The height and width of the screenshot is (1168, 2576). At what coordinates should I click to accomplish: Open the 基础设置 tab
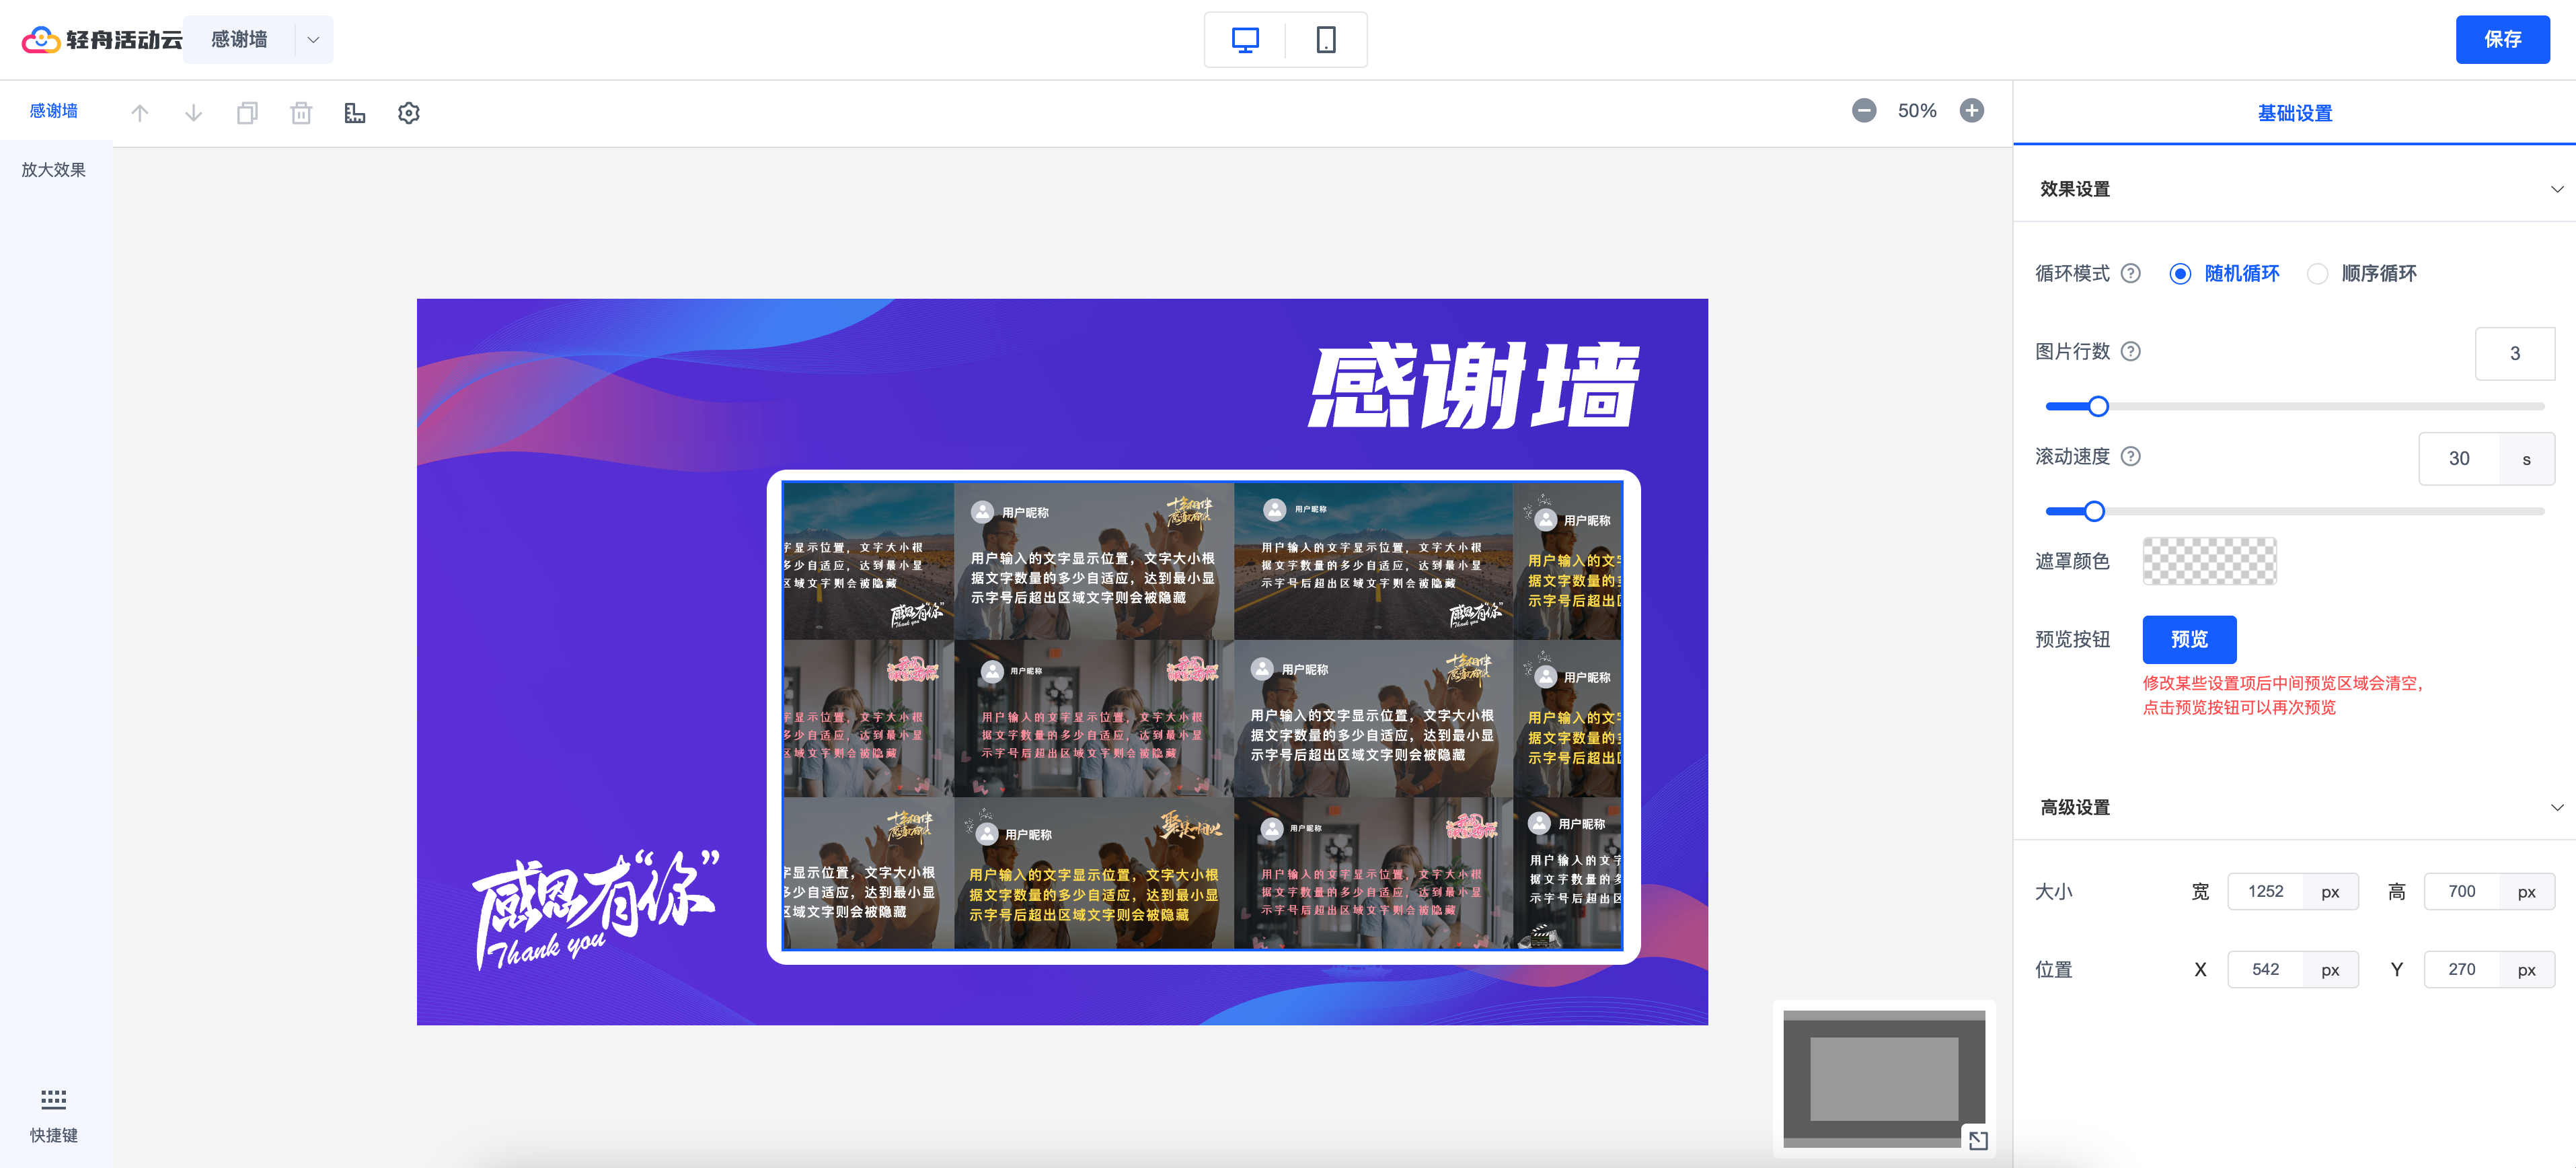[x=2294, y=113]
